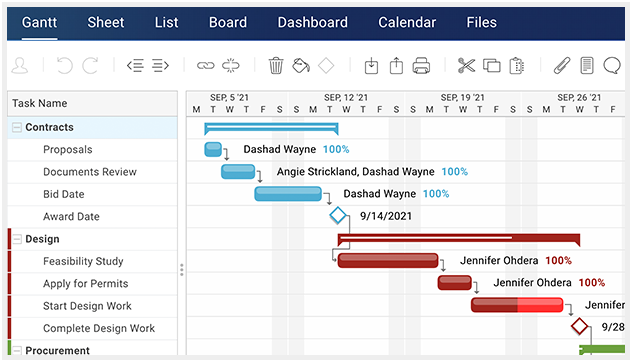The width and height of the screenshot is (631, 361).
Task: Switch to the Board tab
Action: (x=228, y=23)
